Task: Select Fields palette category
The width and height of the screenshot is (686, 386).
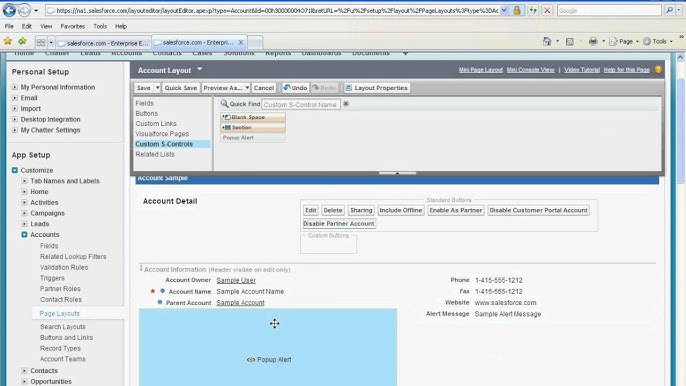Action: coord(144,103)
